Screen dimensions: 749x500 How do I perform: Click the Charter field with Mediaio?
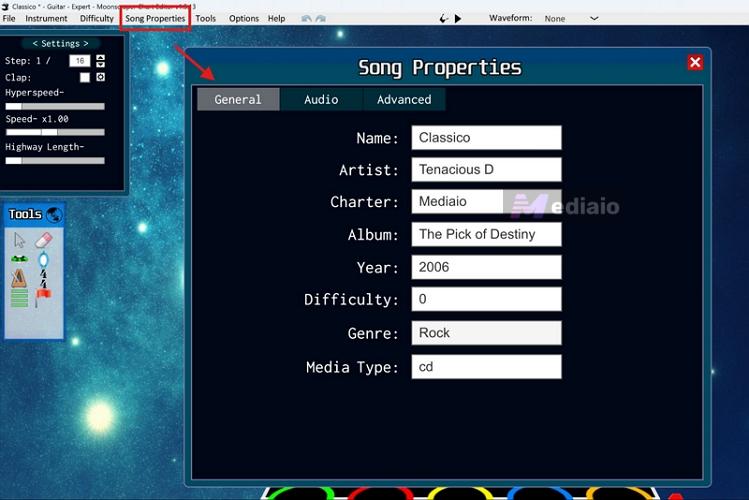click(x=486, y=202)
